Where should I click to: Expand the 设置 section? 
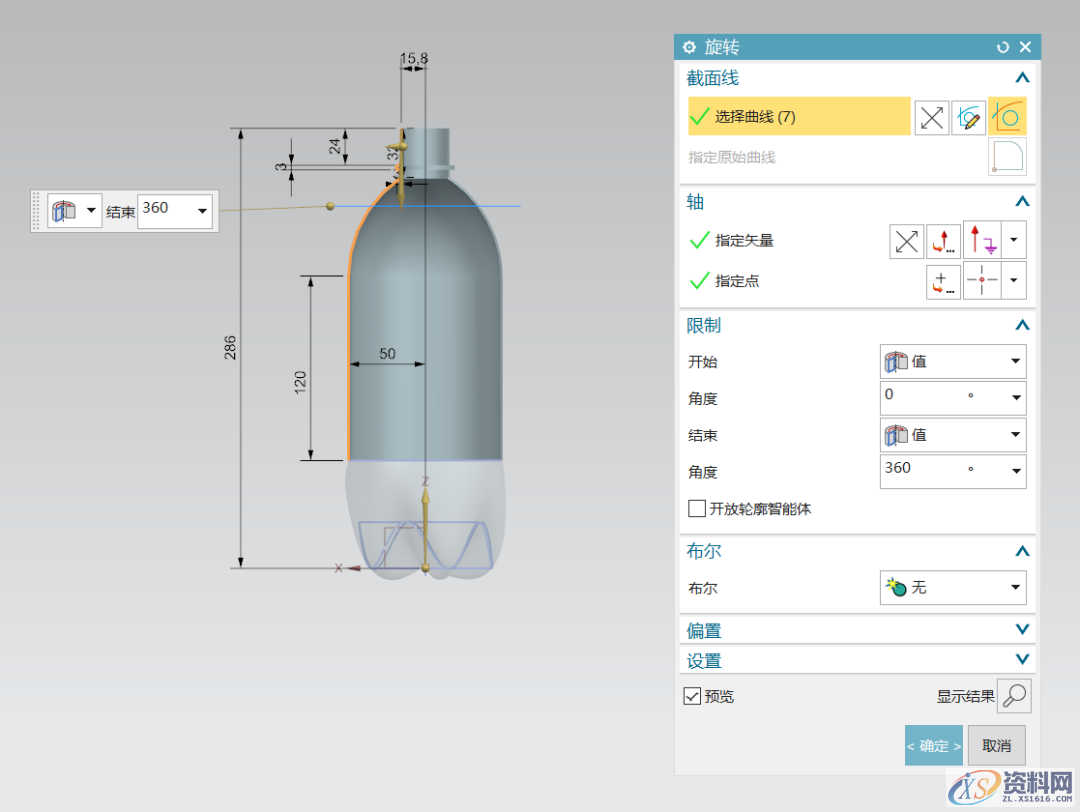(1021, 660)
